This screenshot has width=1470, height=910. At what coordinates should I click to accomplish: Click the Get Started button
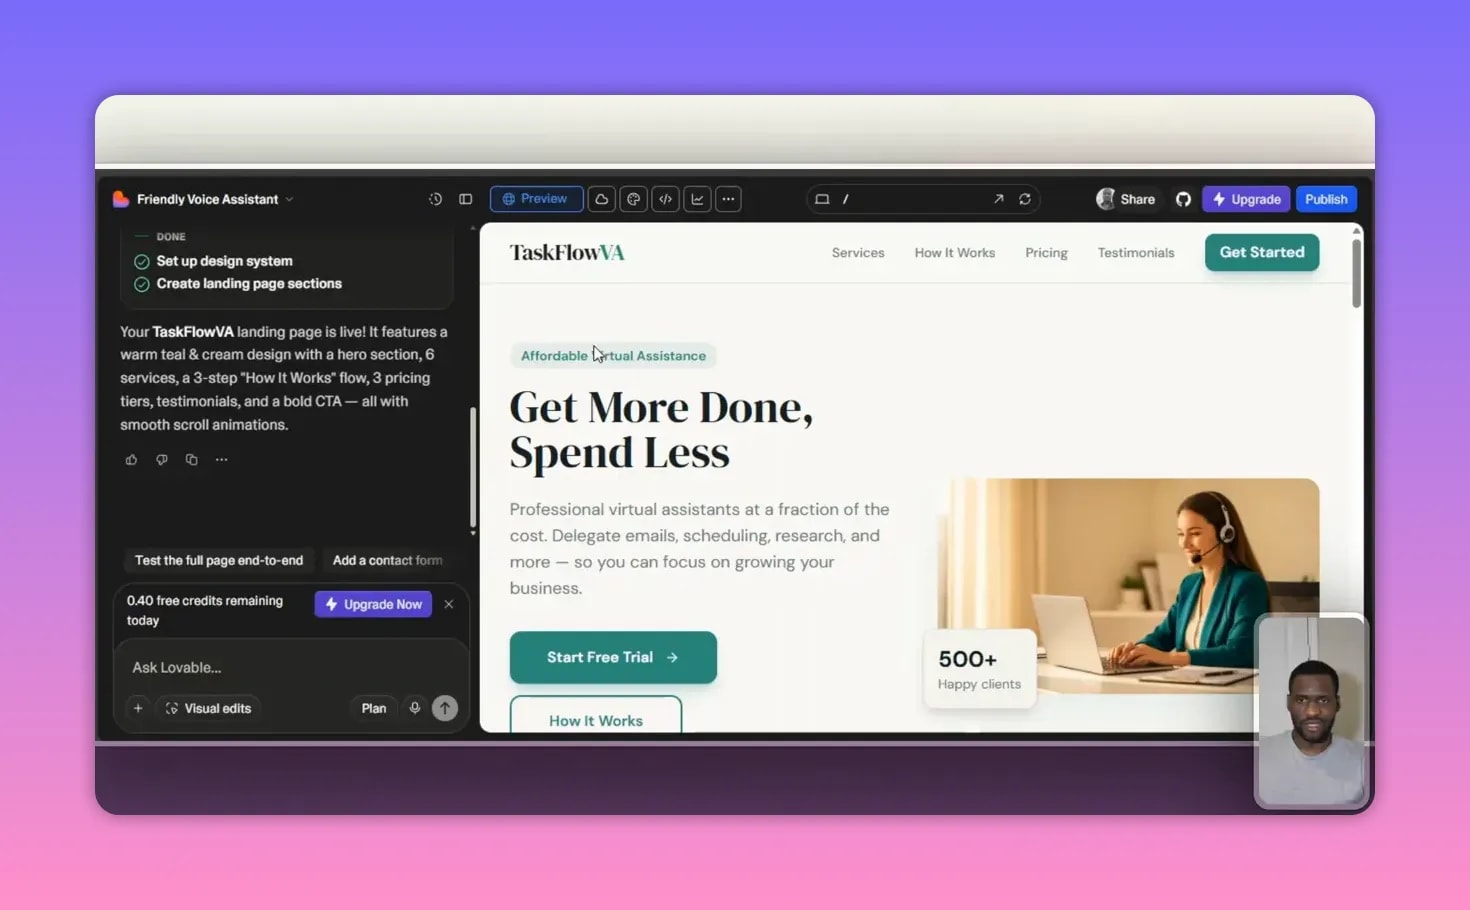(1262, 252)
